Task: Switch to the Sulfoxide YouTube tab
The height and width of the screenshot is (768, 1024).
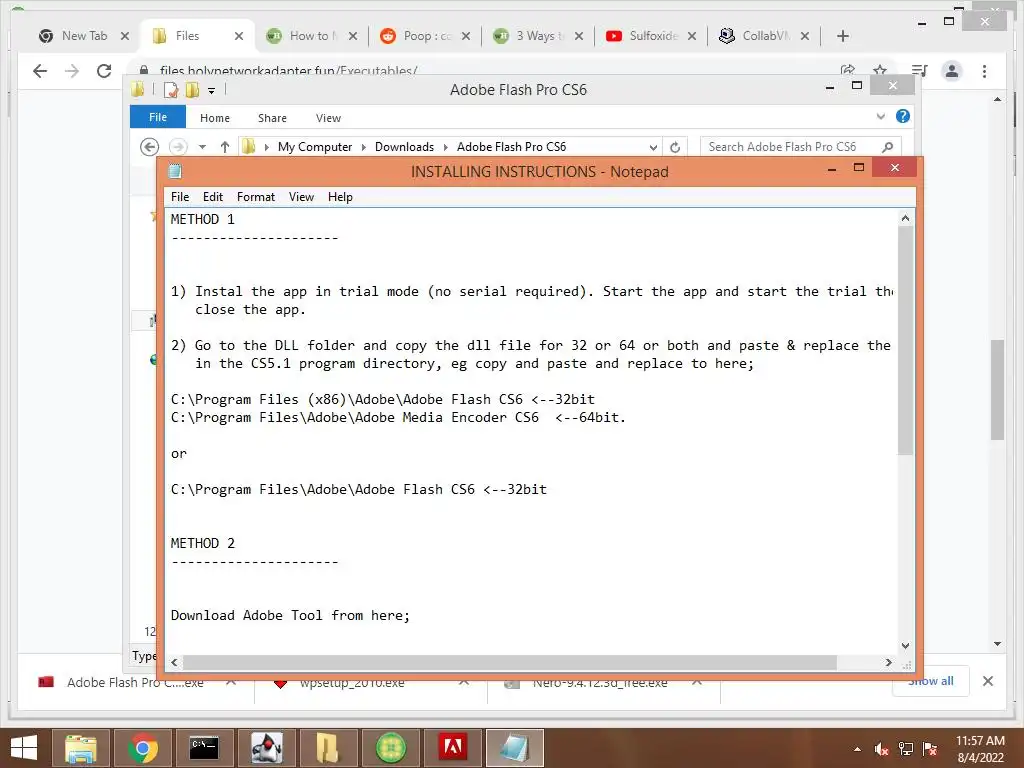Action: 652,36
